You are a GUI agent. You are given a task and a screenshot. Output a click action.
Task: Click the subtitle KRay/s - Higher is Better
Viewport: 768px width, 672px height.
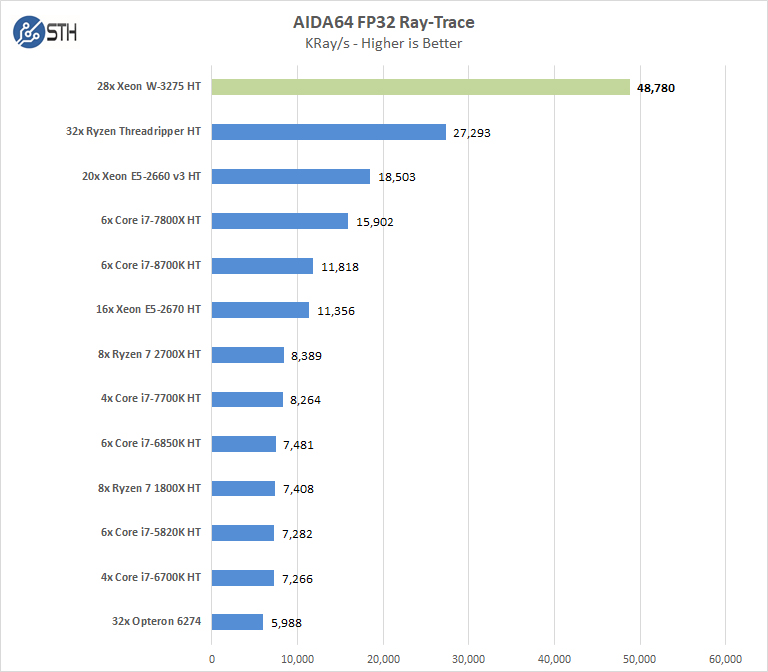tap(384, 44)
